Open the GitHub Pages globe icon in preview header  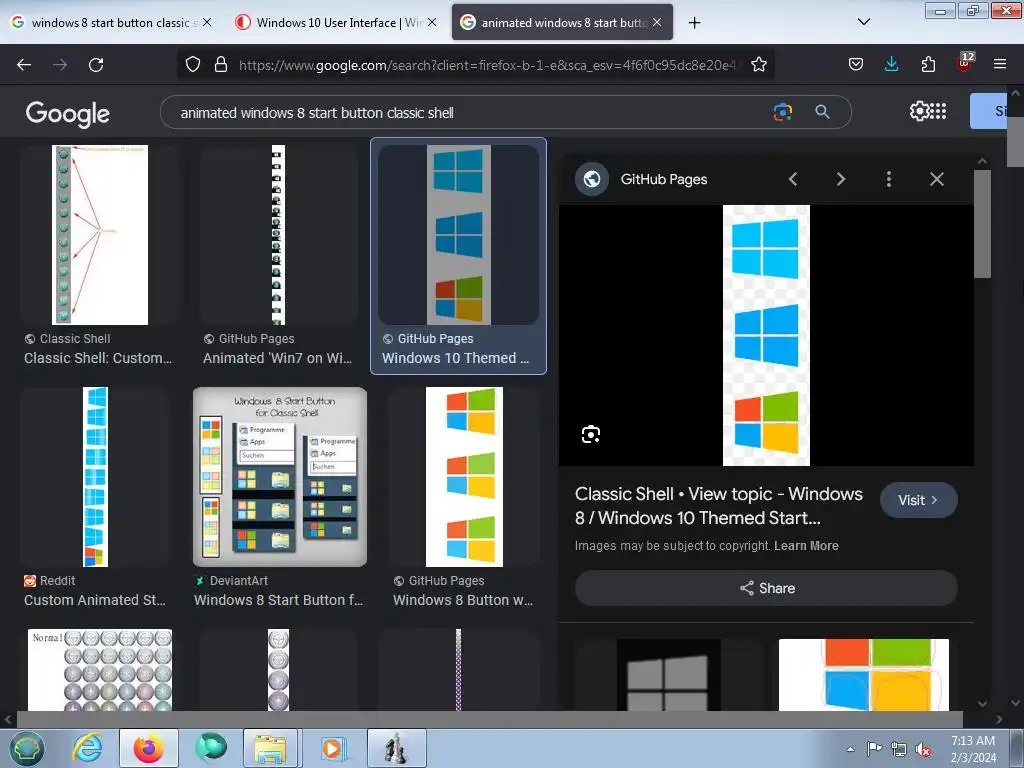(592, 179)
